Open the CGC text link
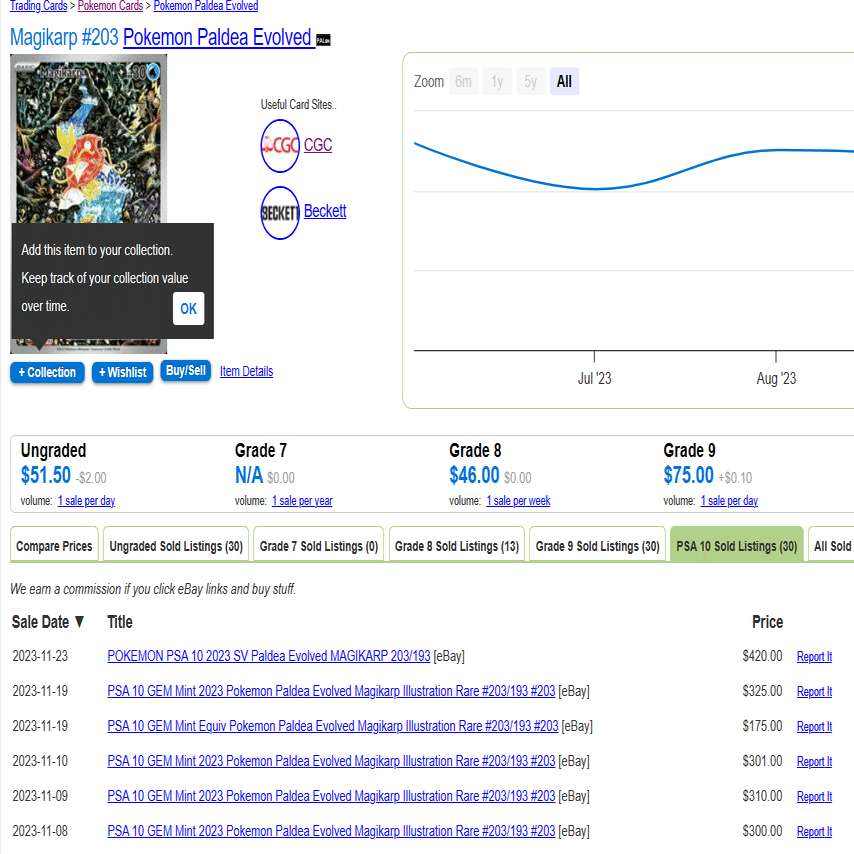Image resolution: width=854 pixels, height=854 pixels. click(318, 145)
